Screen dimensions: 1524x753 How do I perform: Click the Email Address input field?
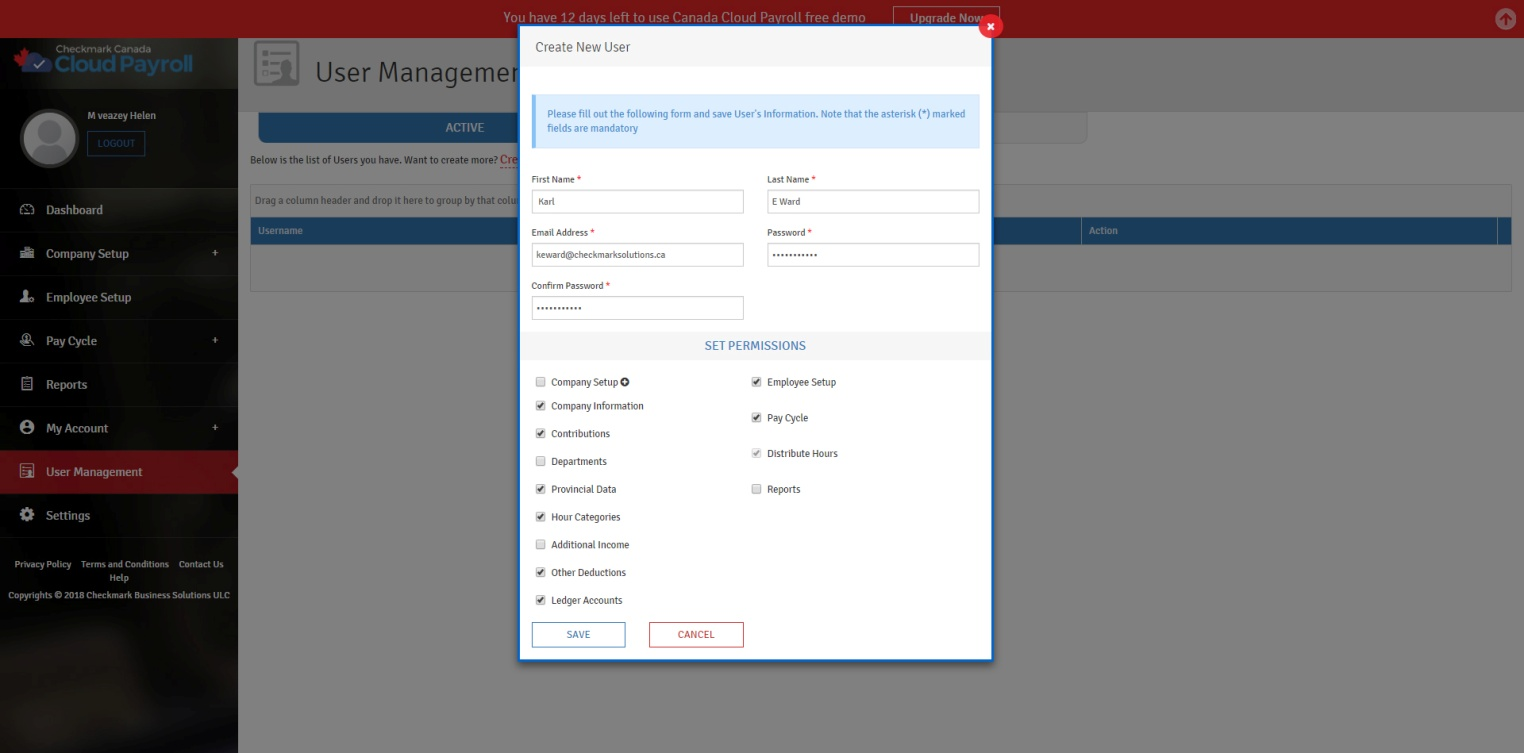637,255
